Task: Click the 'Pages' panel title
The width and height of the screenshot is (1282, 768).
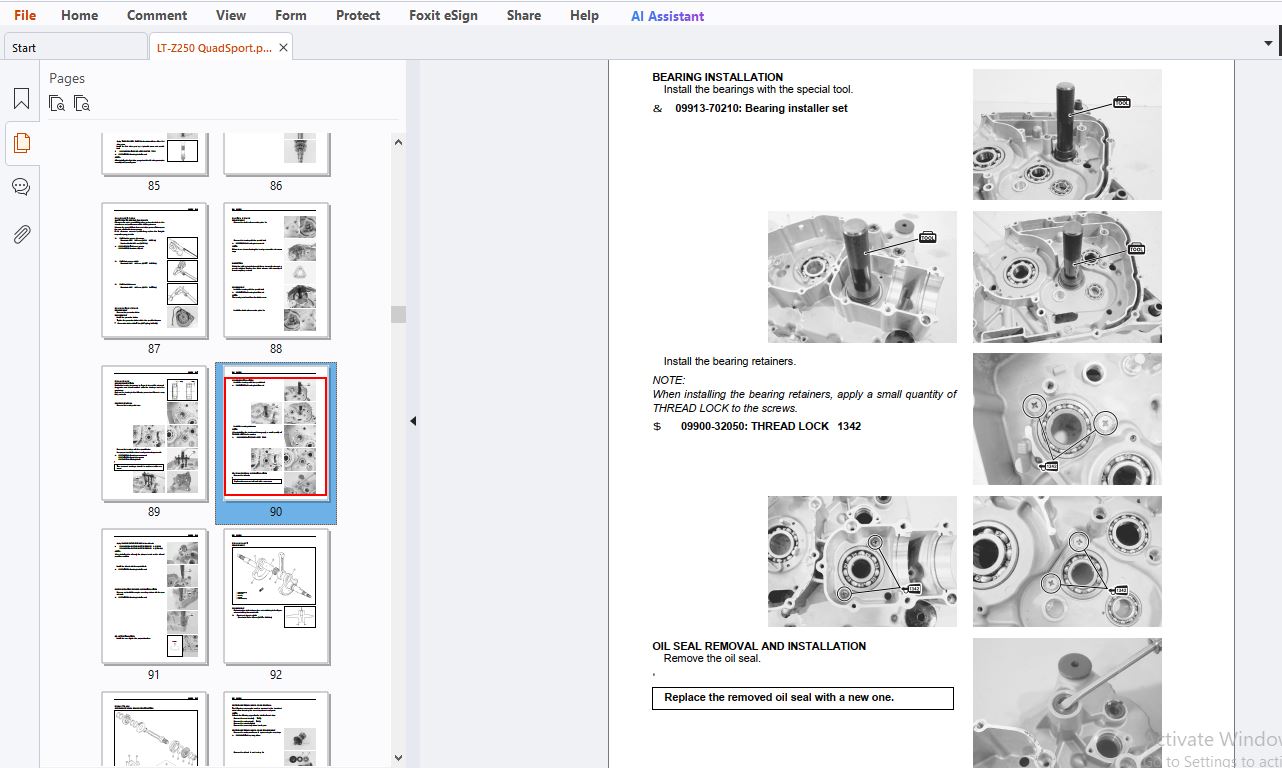Action: pos(67,78)
